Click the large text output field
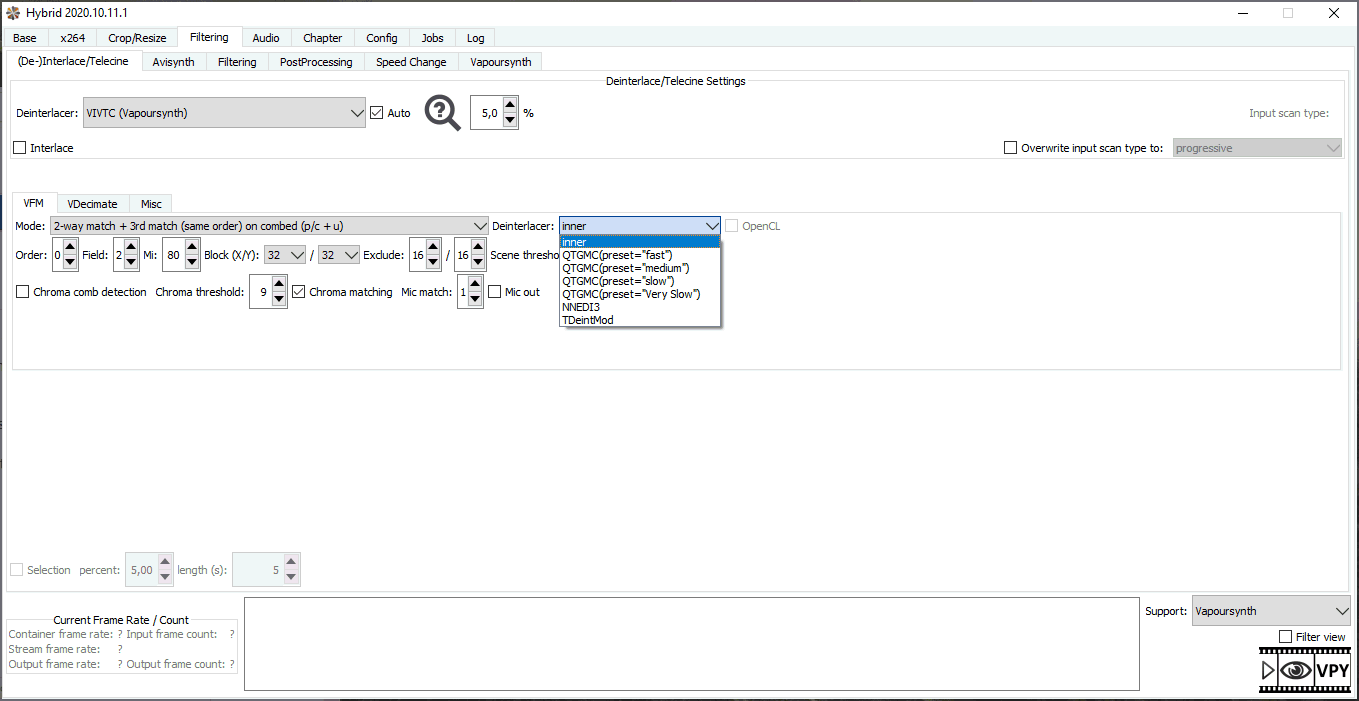Image resolution: width=1359 pixels, height=701 pixels. click(691, 644)
